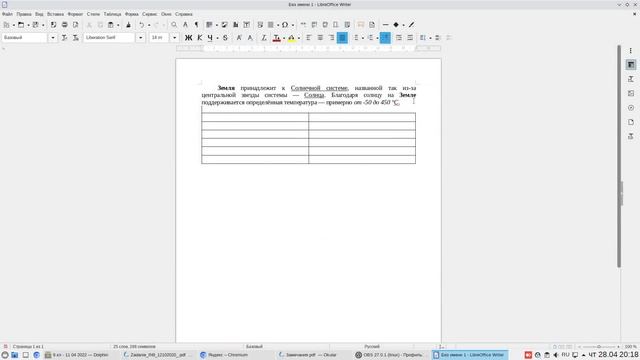Print the document using the printer icon

pos(64,25)
